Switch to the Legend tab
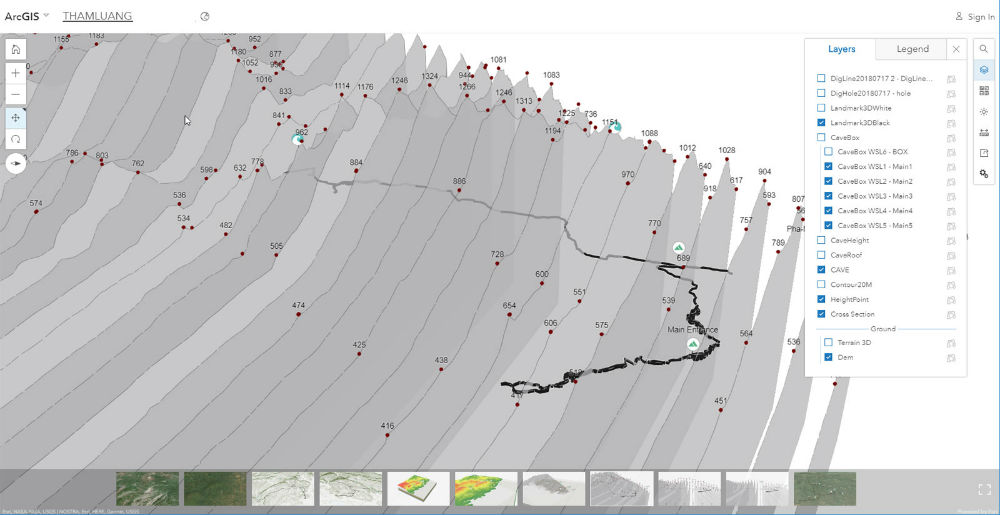The image size is (1000, 515). click(x=911, y=49)
